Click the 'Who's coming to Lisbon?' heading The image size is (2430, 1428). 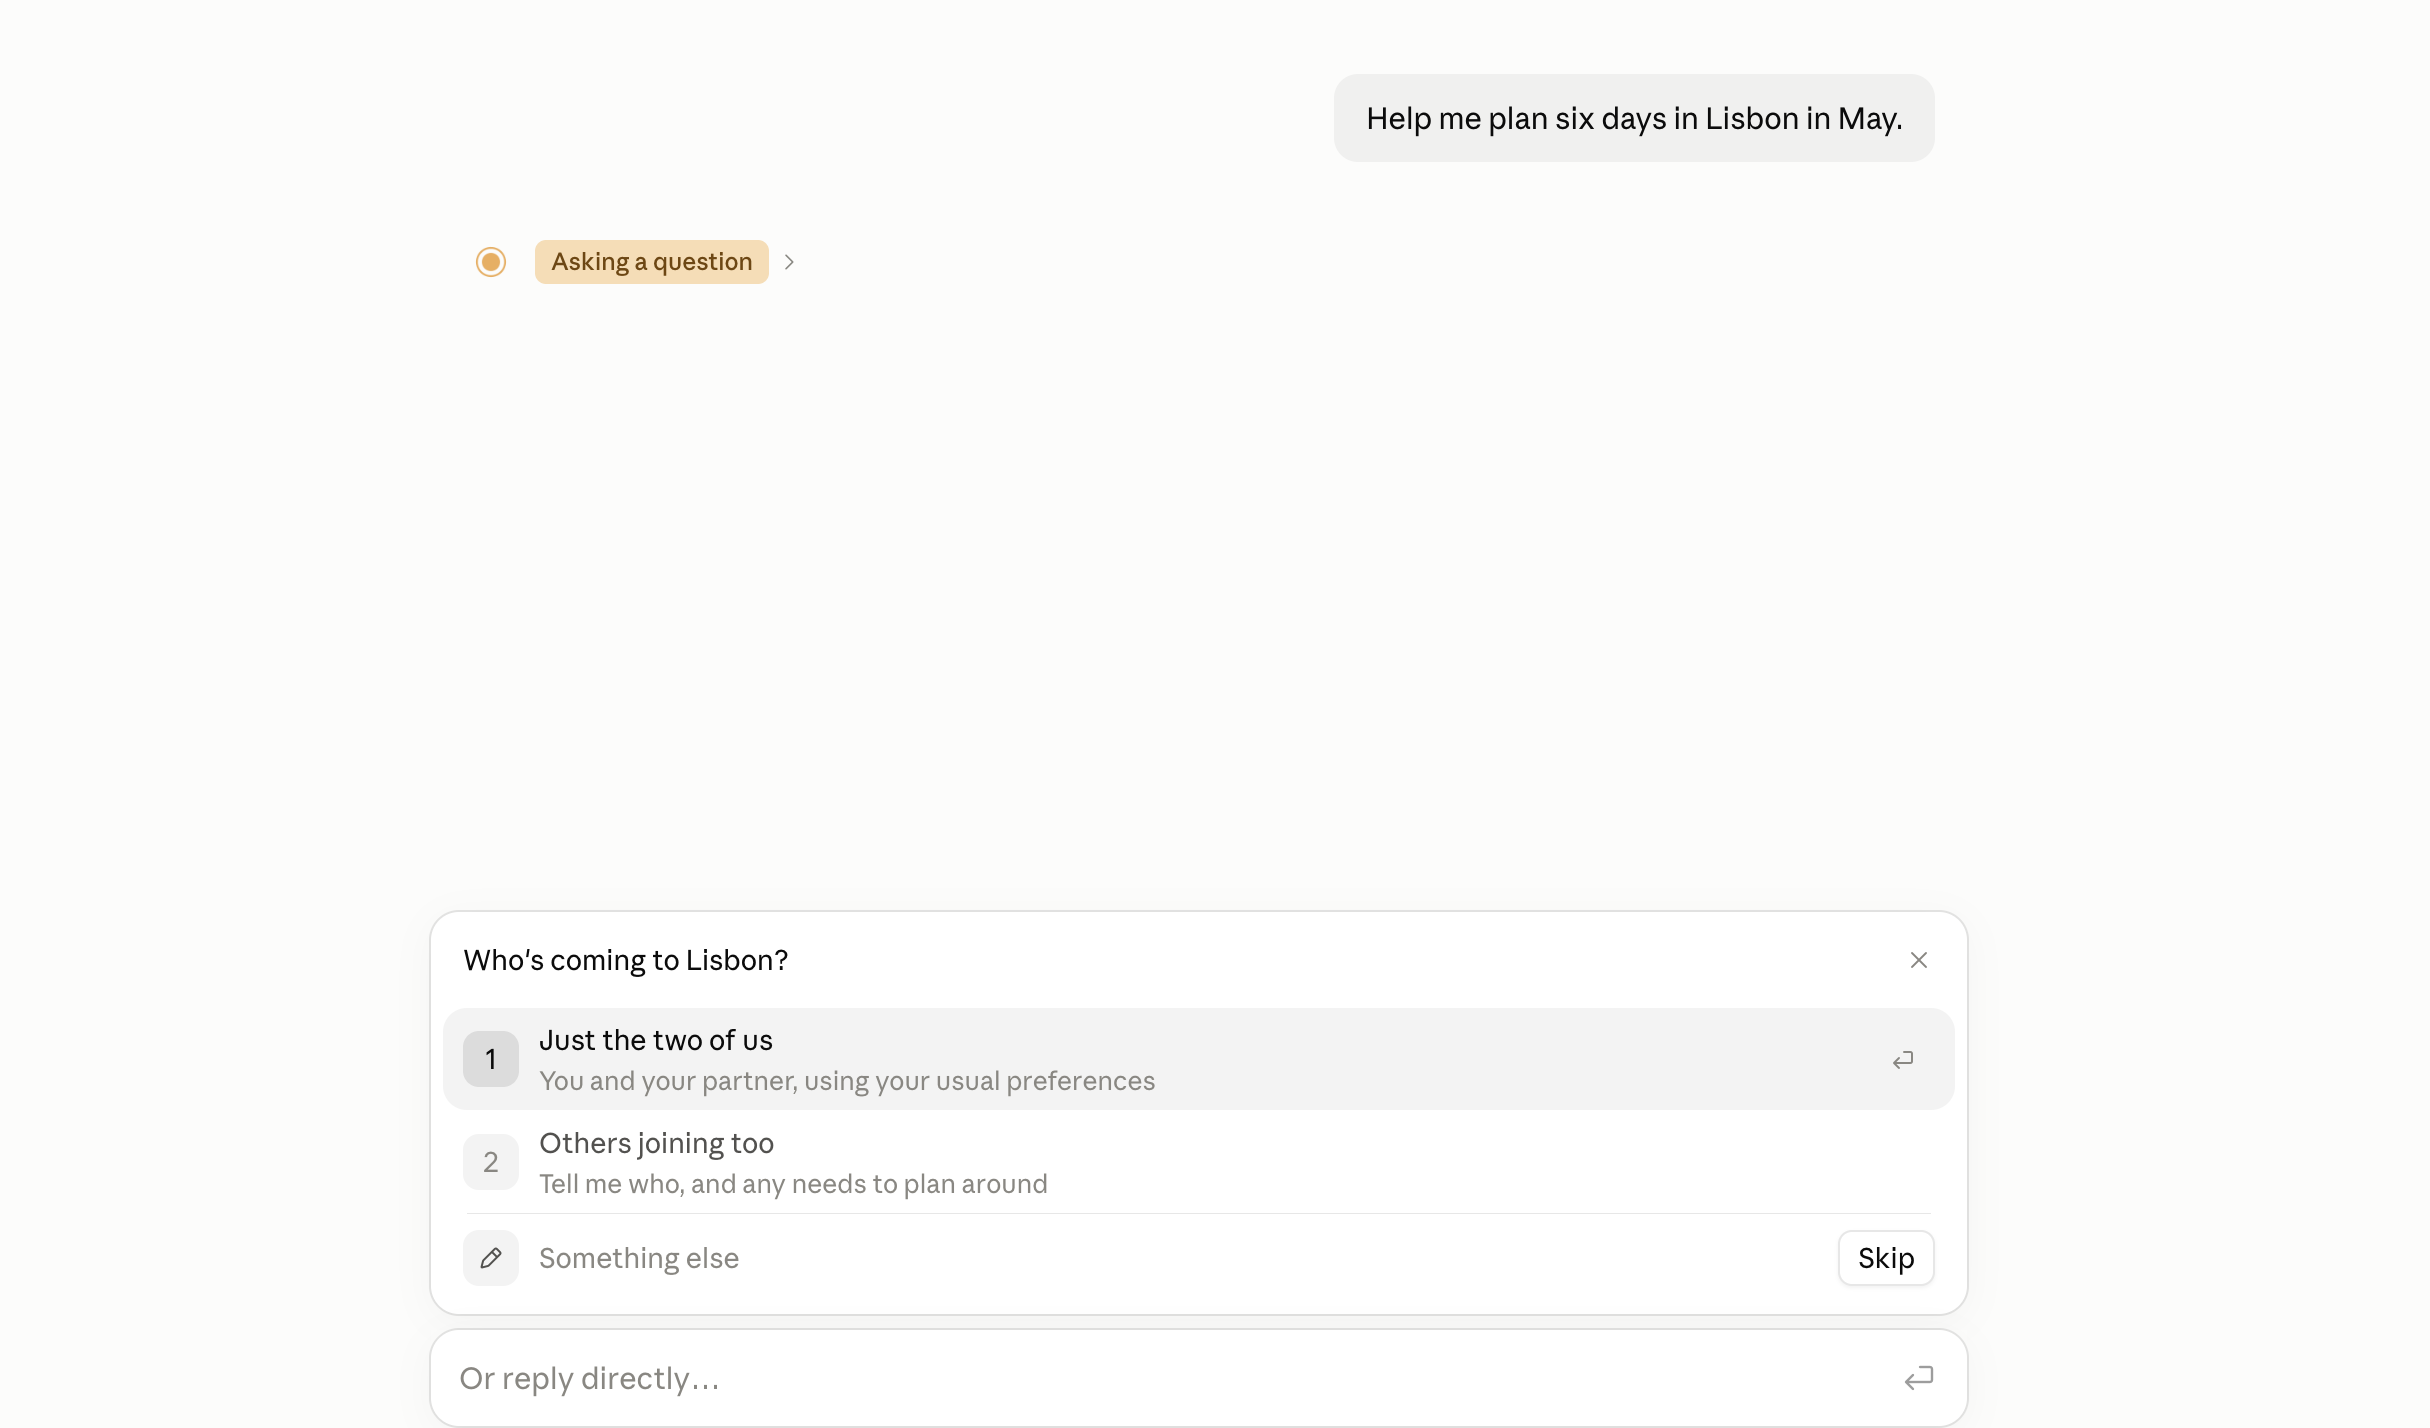coord(625,960)
